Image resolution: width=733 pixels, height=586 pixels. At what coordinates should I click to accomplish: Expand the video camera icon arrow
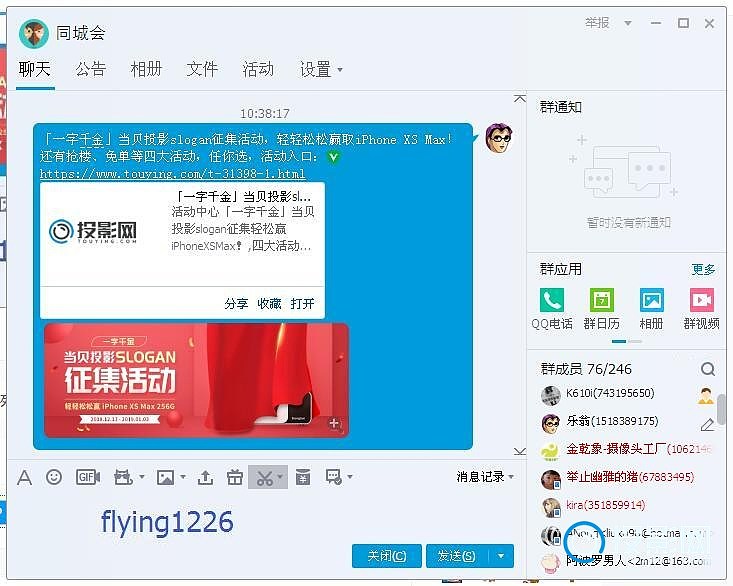(x=141, y=477)
